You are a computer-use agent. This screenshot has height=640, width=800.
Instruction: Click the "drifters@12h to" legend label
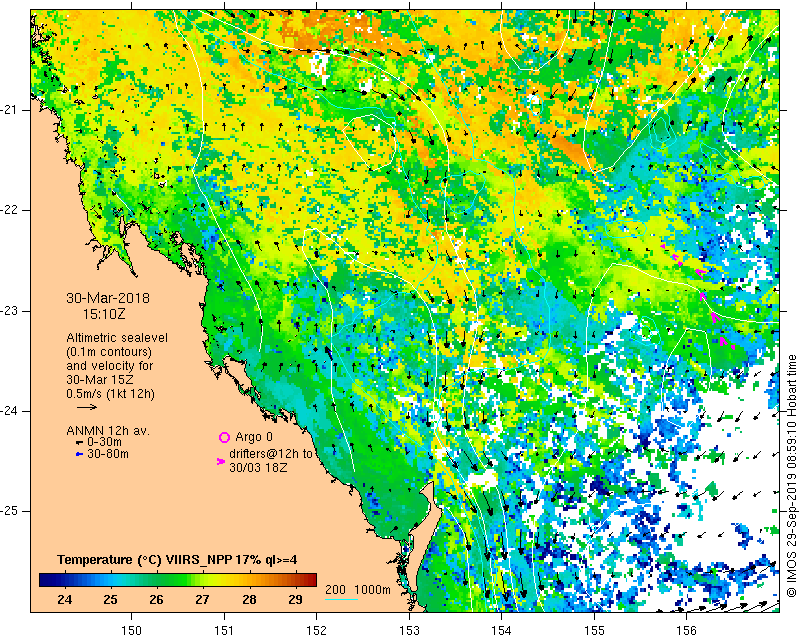(271, 454)
